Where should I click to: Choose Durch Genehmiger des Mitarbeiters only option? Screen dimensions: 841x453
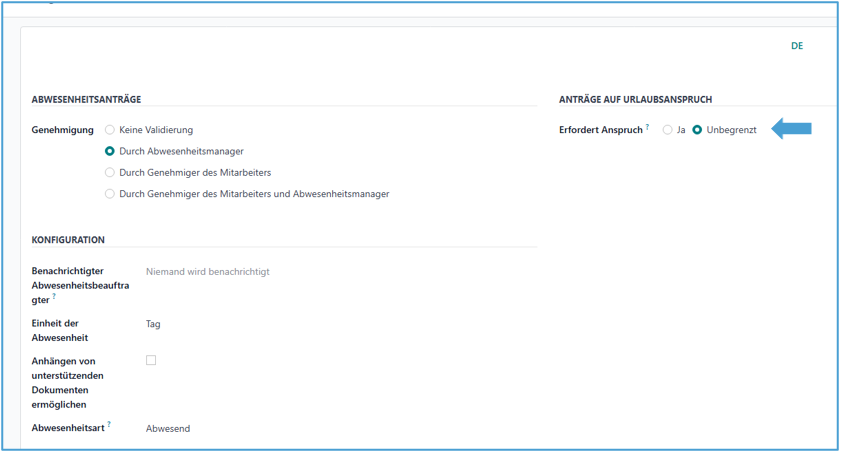(110, 172)
